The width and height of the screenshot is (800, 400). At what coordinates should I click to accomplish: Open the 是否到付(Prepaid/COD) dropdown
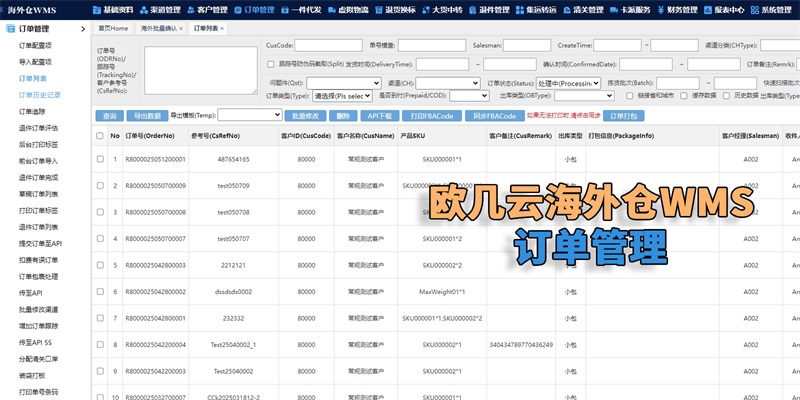469,95
